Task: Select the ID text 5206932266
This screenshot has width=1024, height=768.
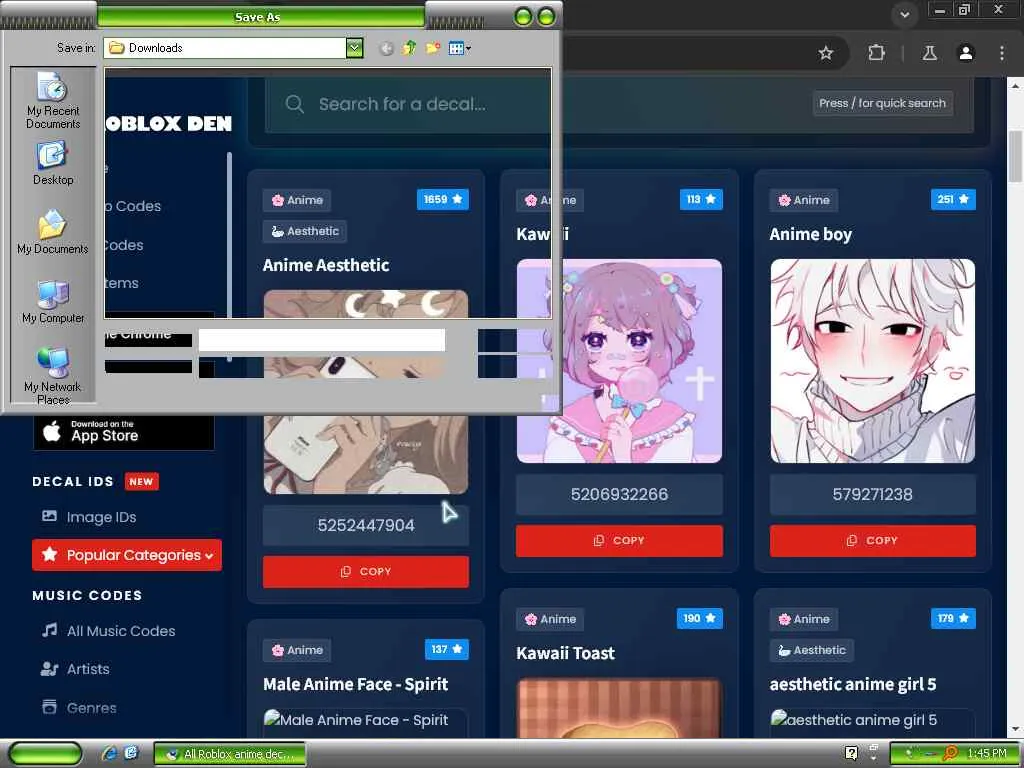Action: (619, 494)
